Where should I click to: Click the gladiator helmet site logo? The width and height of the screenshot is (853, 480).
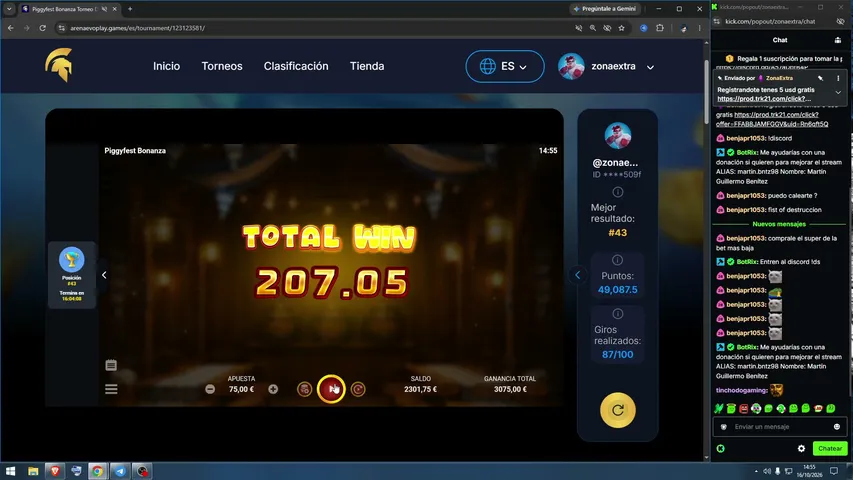click(59, 65)
